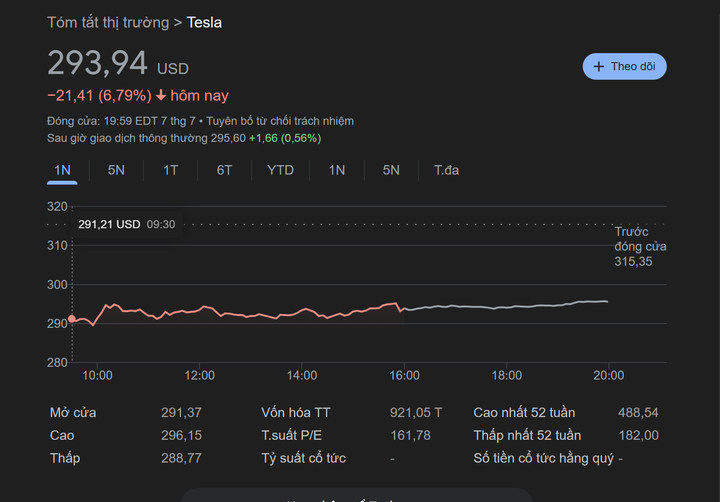
Task: Switch to the 1T one-month tab
Action: pyautogui.click(x=170, y=170)
